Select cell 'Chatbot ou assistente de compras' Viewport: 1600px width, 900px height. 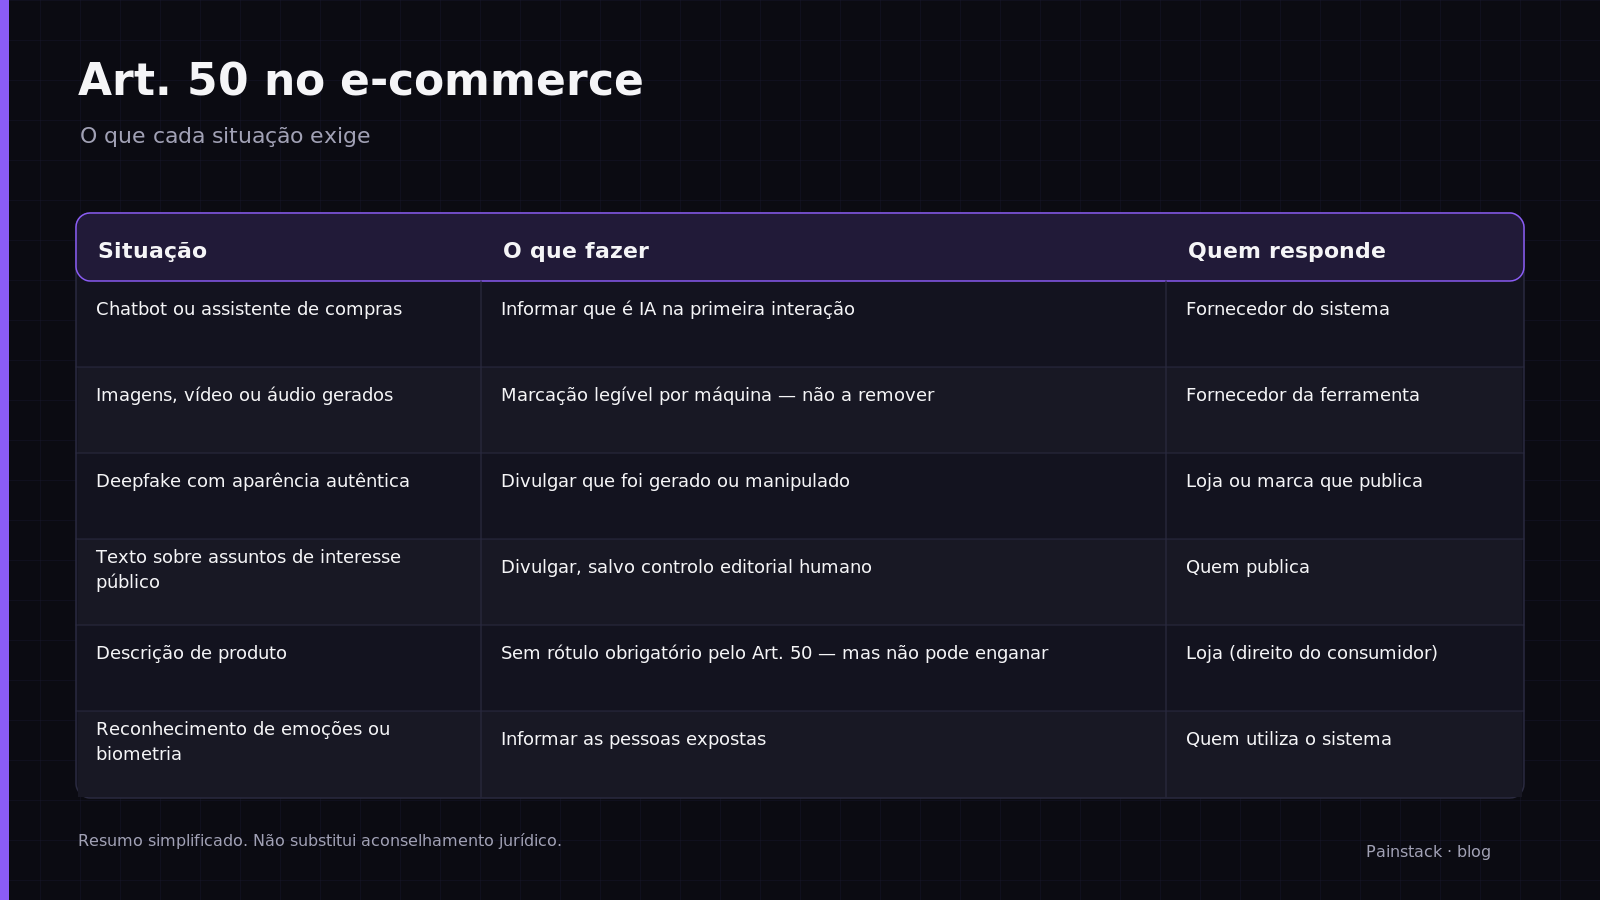click(278, 324)
